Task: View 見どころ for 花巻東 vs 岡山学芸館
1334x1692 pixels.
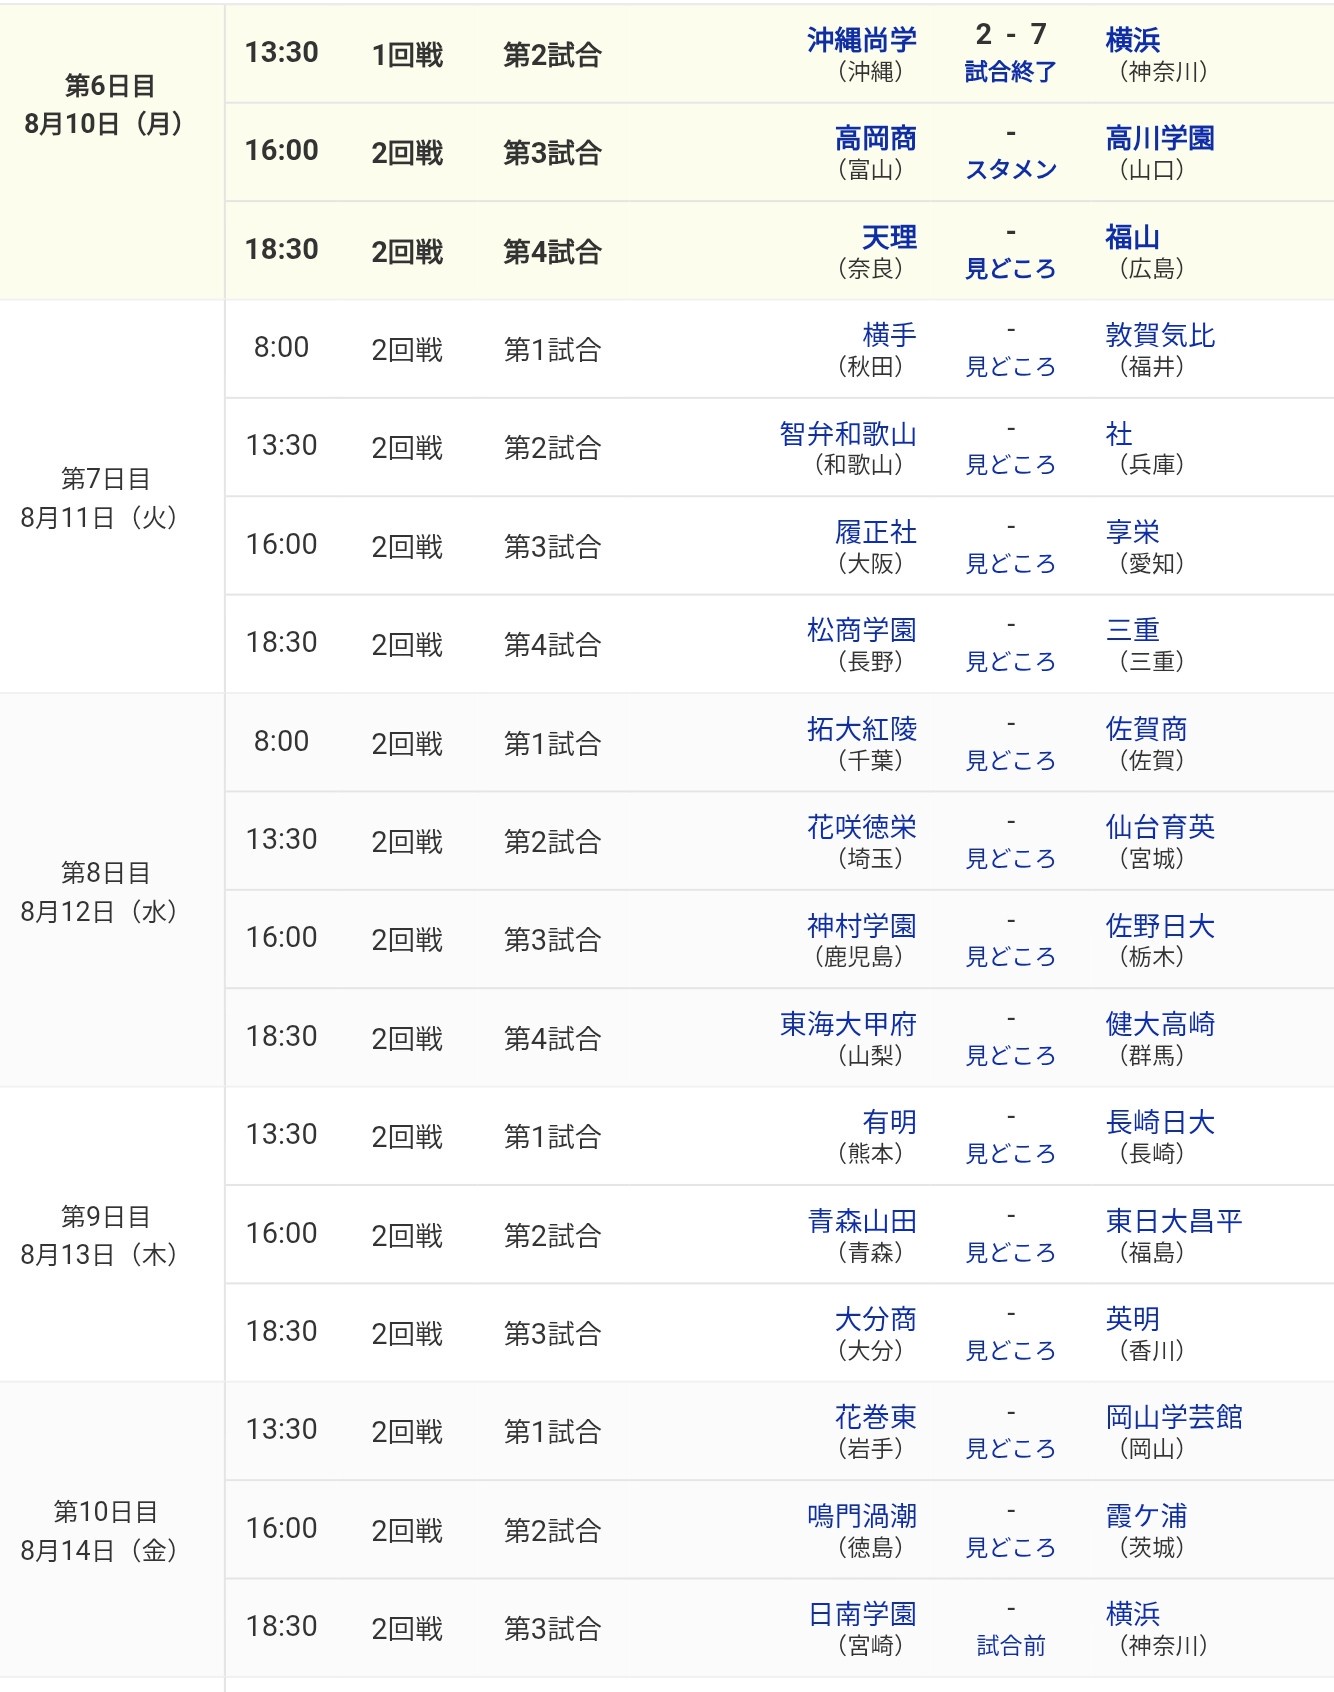Action: pos(1010,1449)
